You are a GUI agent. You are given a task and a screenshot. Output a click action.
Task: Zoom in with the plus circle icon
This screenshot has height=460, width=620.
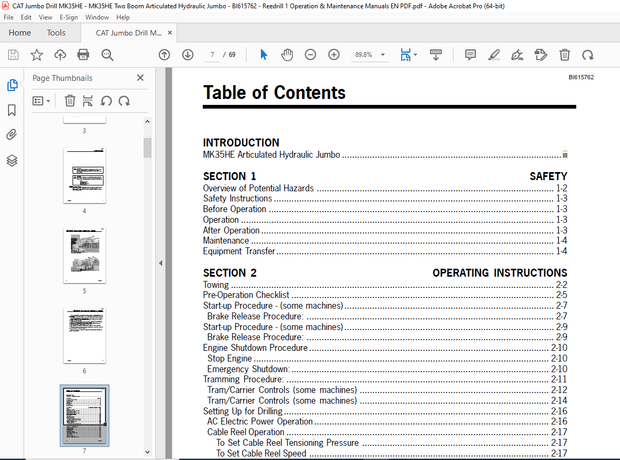click(x=334, y=55)
